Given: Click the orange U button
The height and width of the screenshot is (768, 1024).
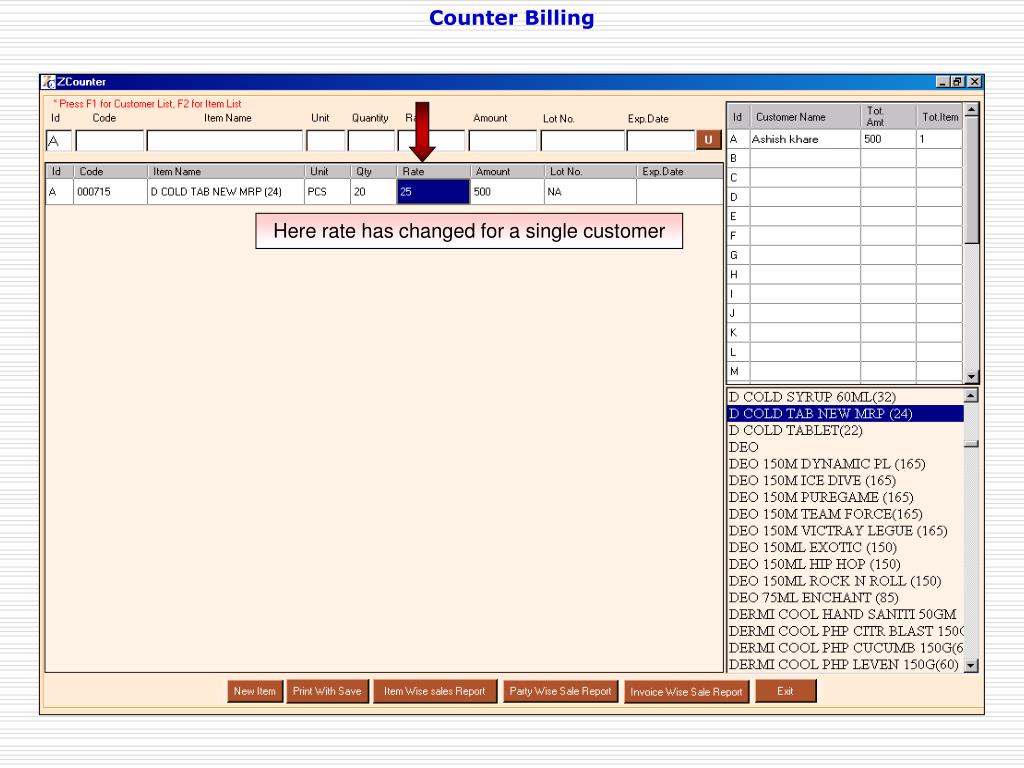Looking at the screenshot, I should click(x=709, y=140).
